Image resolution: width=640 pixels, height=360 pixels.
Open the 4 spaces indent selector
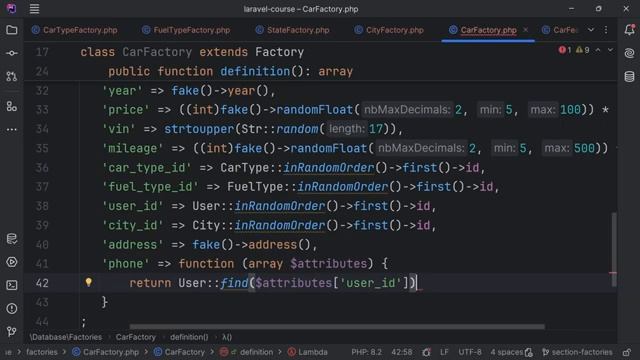click(x=507, y=352)
